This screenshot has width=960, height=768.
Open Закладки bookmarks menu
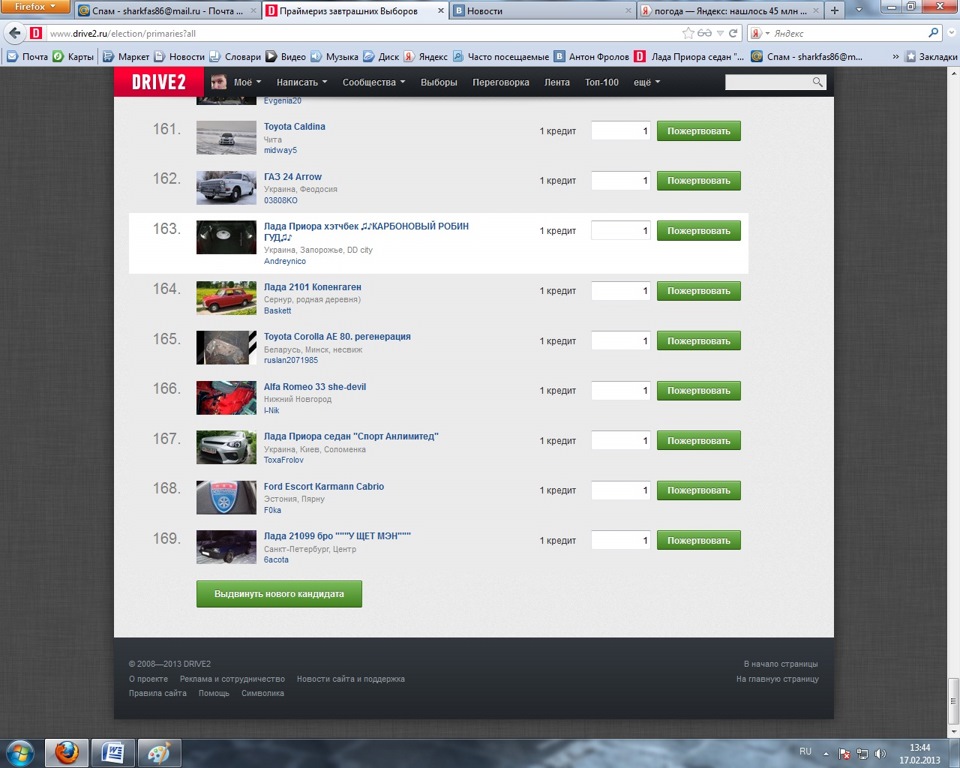point(931,56)
